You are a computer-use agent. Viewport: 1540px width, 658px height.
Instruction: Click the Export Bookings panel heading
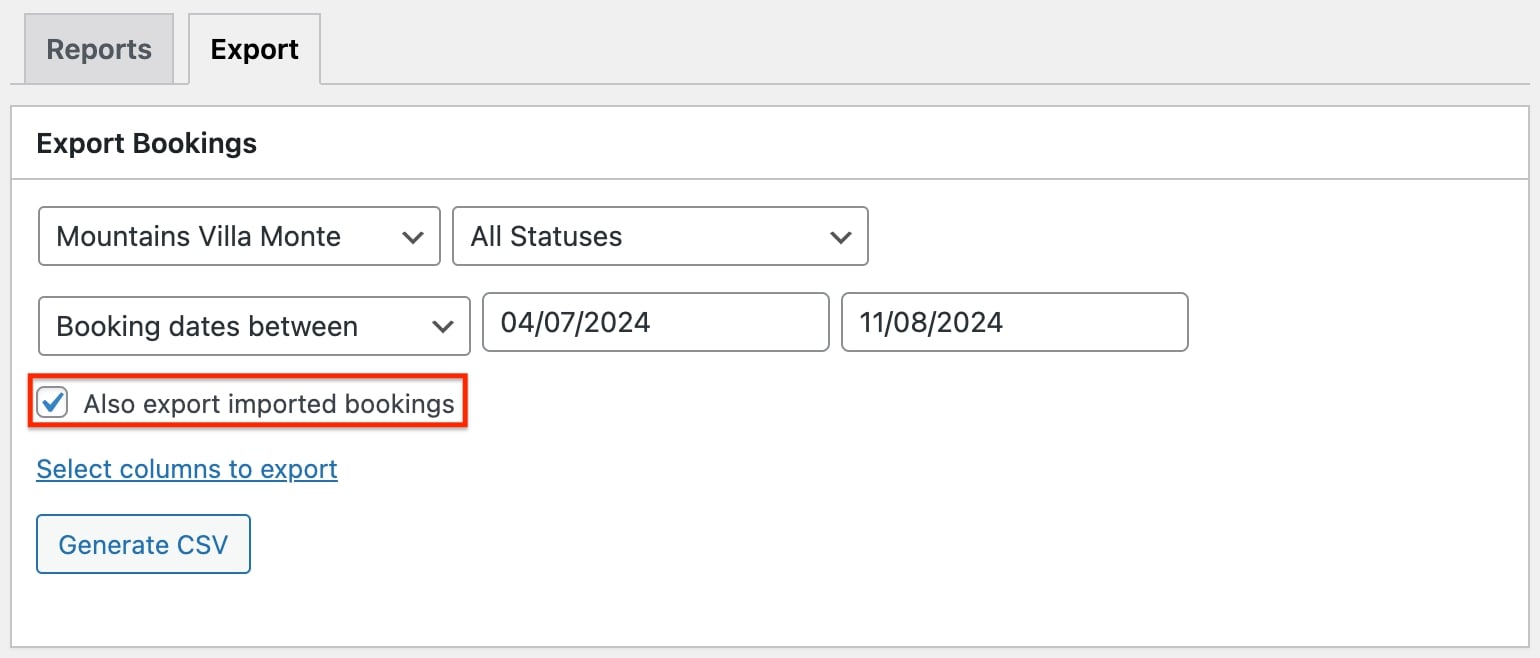[x=146, y=143]
